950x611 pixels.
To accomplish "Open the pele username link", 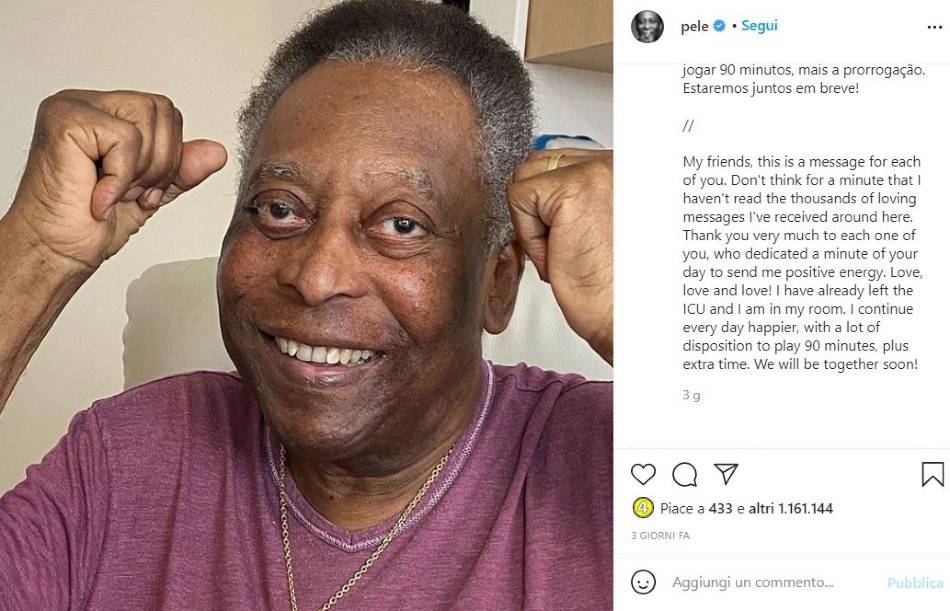I will [x=694, y=27].
